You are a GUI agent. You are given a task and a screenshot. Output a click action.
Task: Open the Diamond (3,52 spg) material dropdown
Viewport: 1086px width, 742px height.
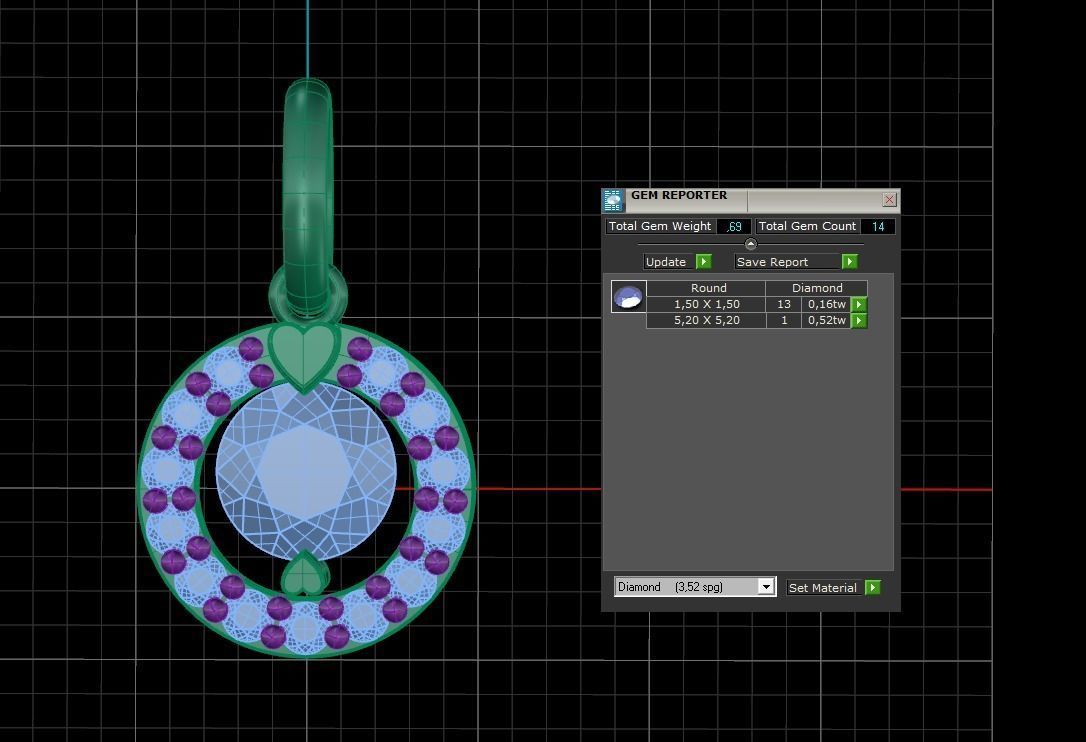point(765,587)
